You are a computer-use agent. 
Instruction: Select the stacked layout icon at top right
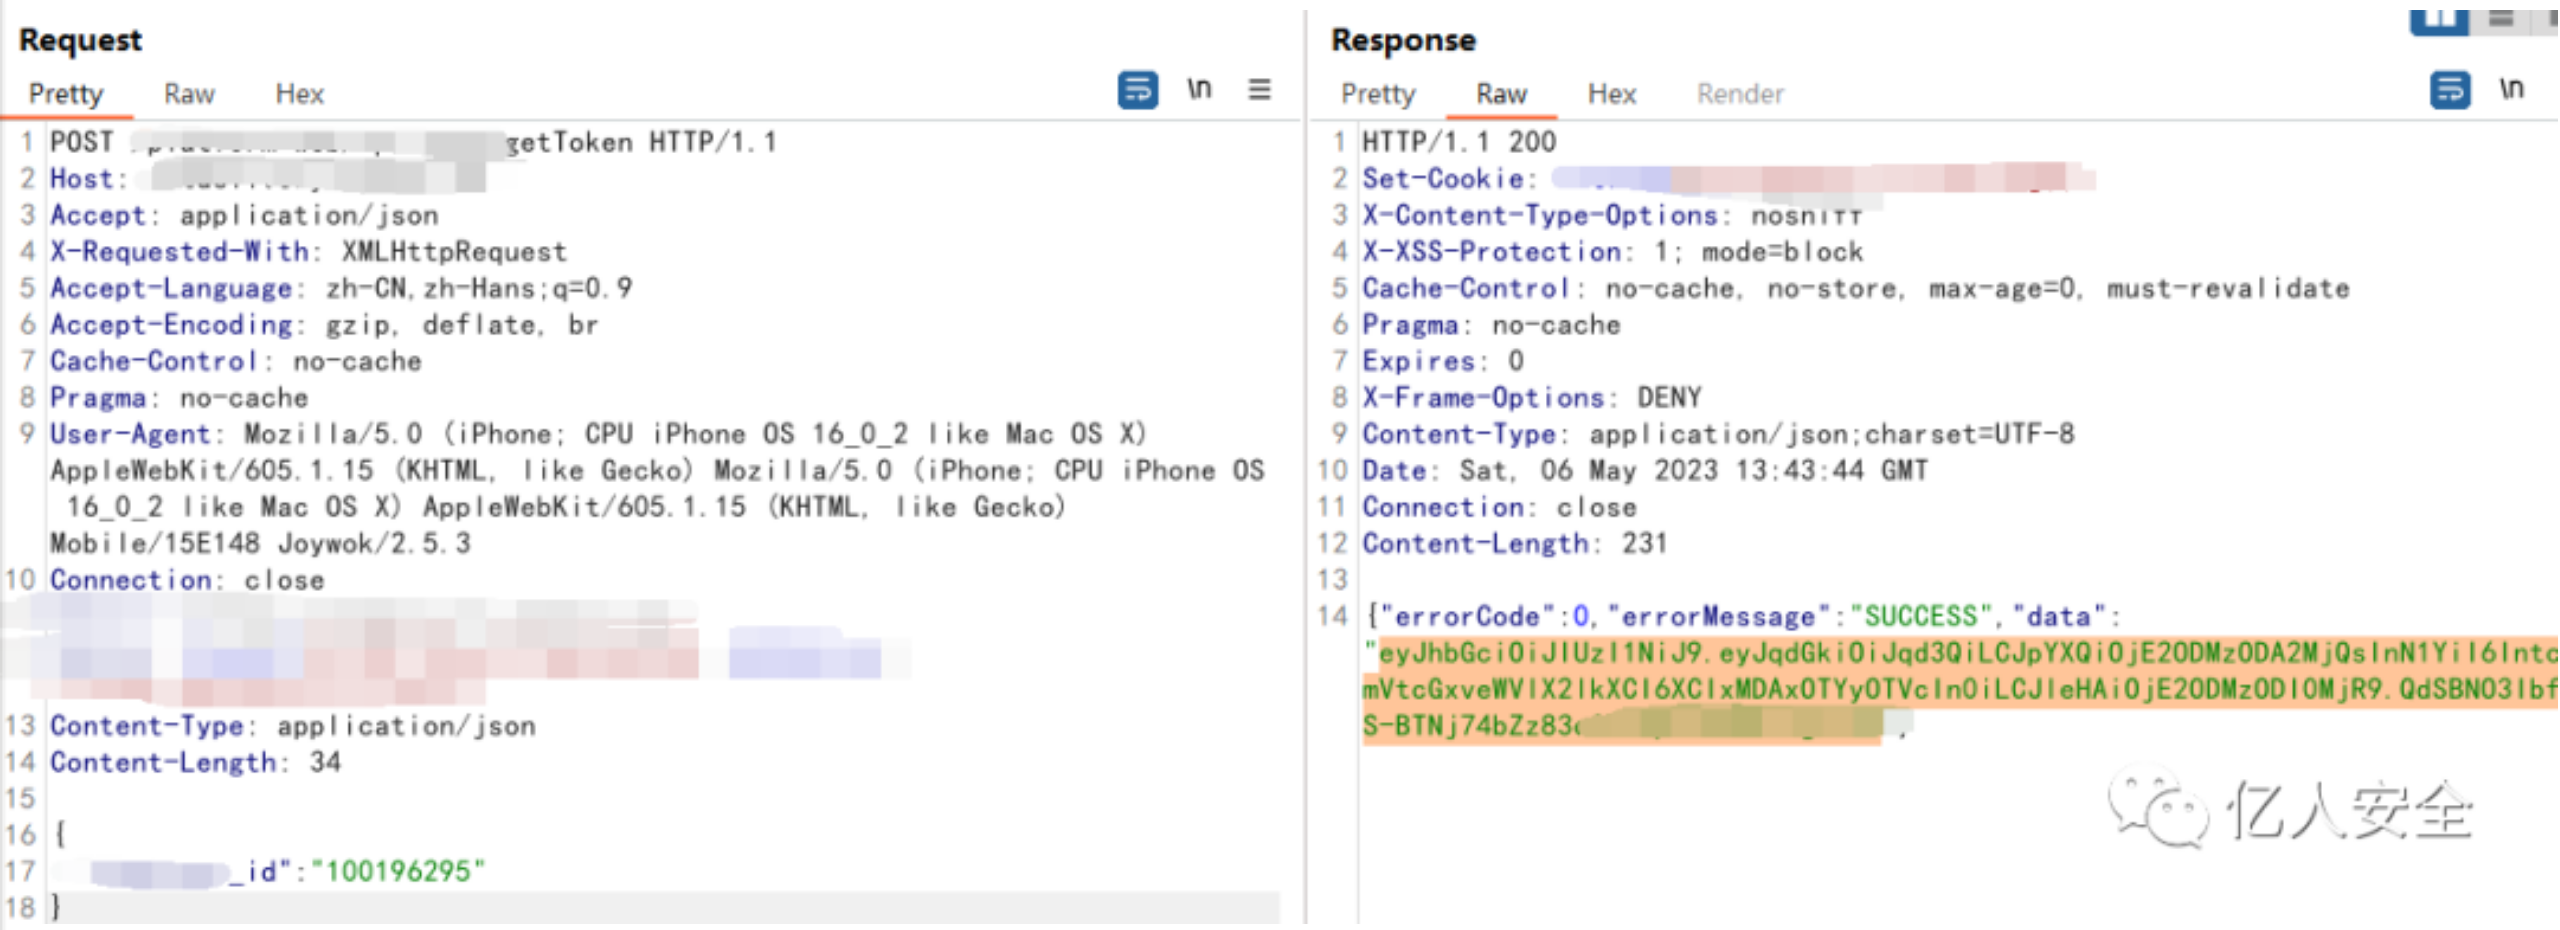point(2501,19)
